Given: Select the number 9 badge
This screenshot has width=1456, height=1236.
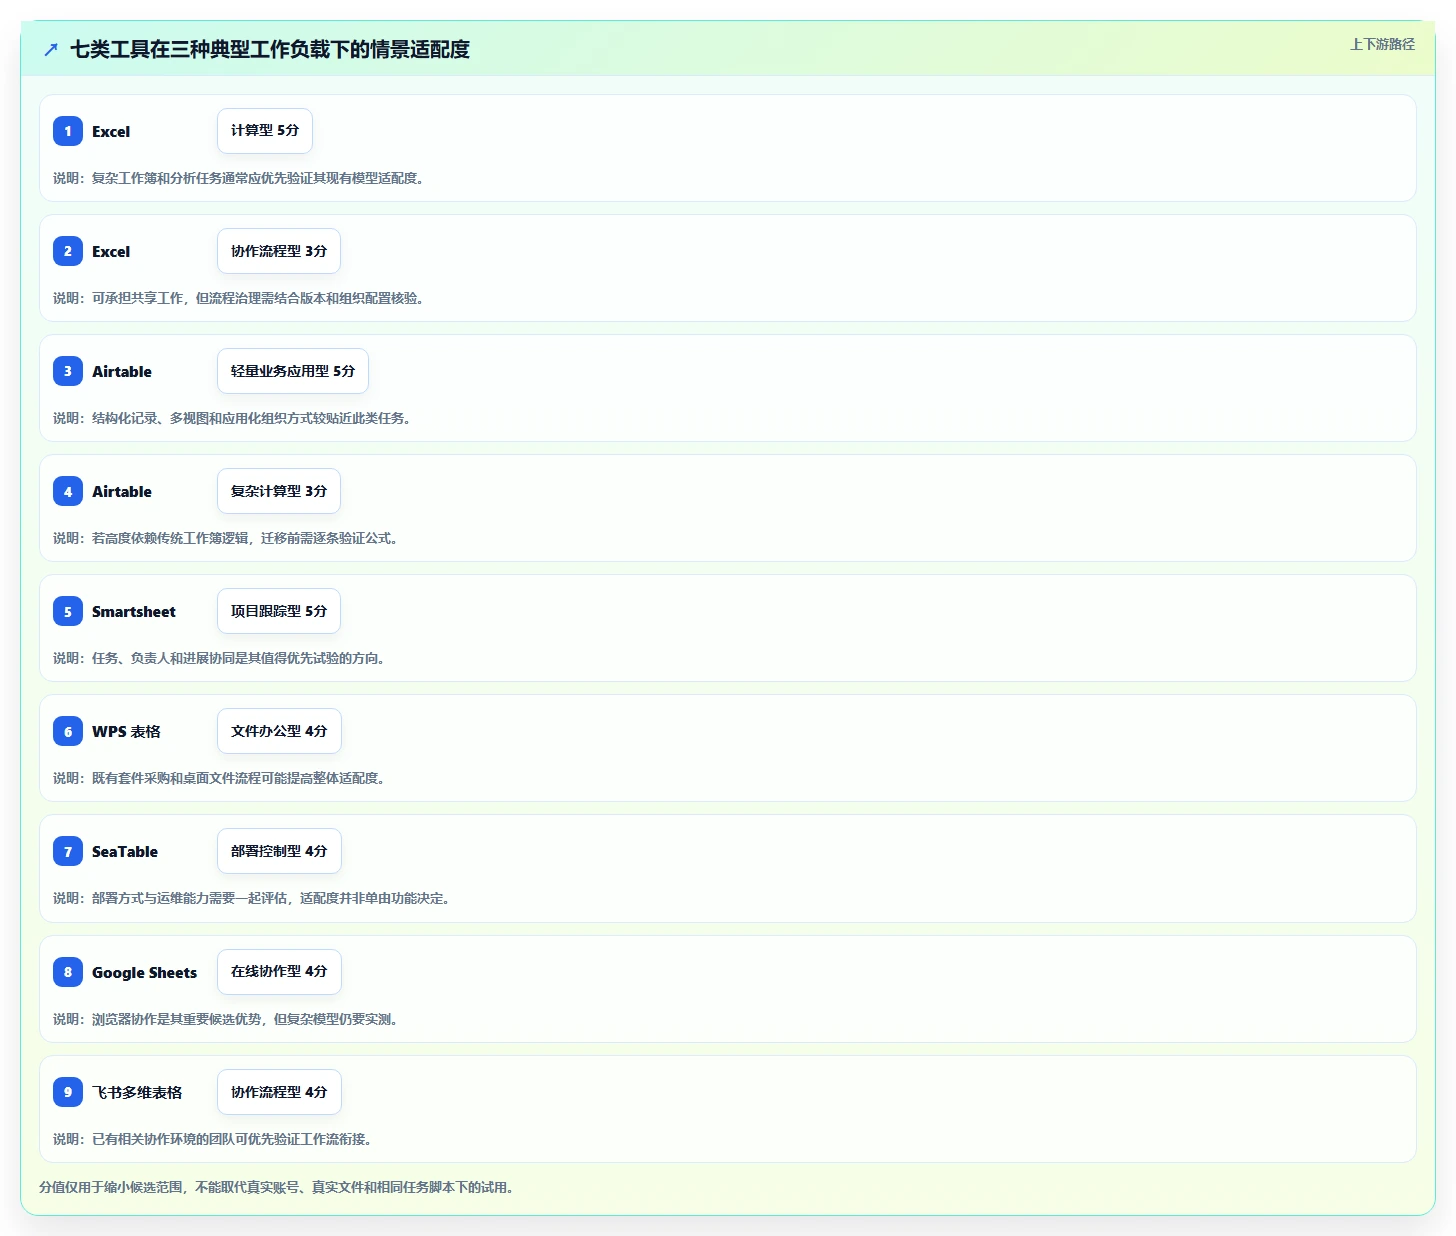Looking at the screenshot, I should [68, 1092].
